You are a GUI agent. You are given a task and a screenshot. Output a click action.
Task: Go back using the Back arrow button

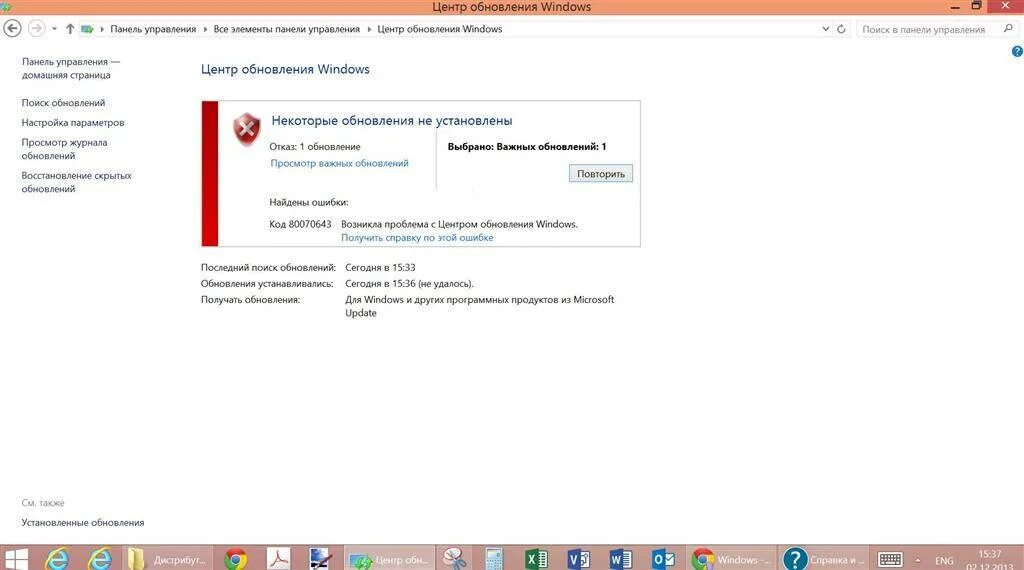12,29
